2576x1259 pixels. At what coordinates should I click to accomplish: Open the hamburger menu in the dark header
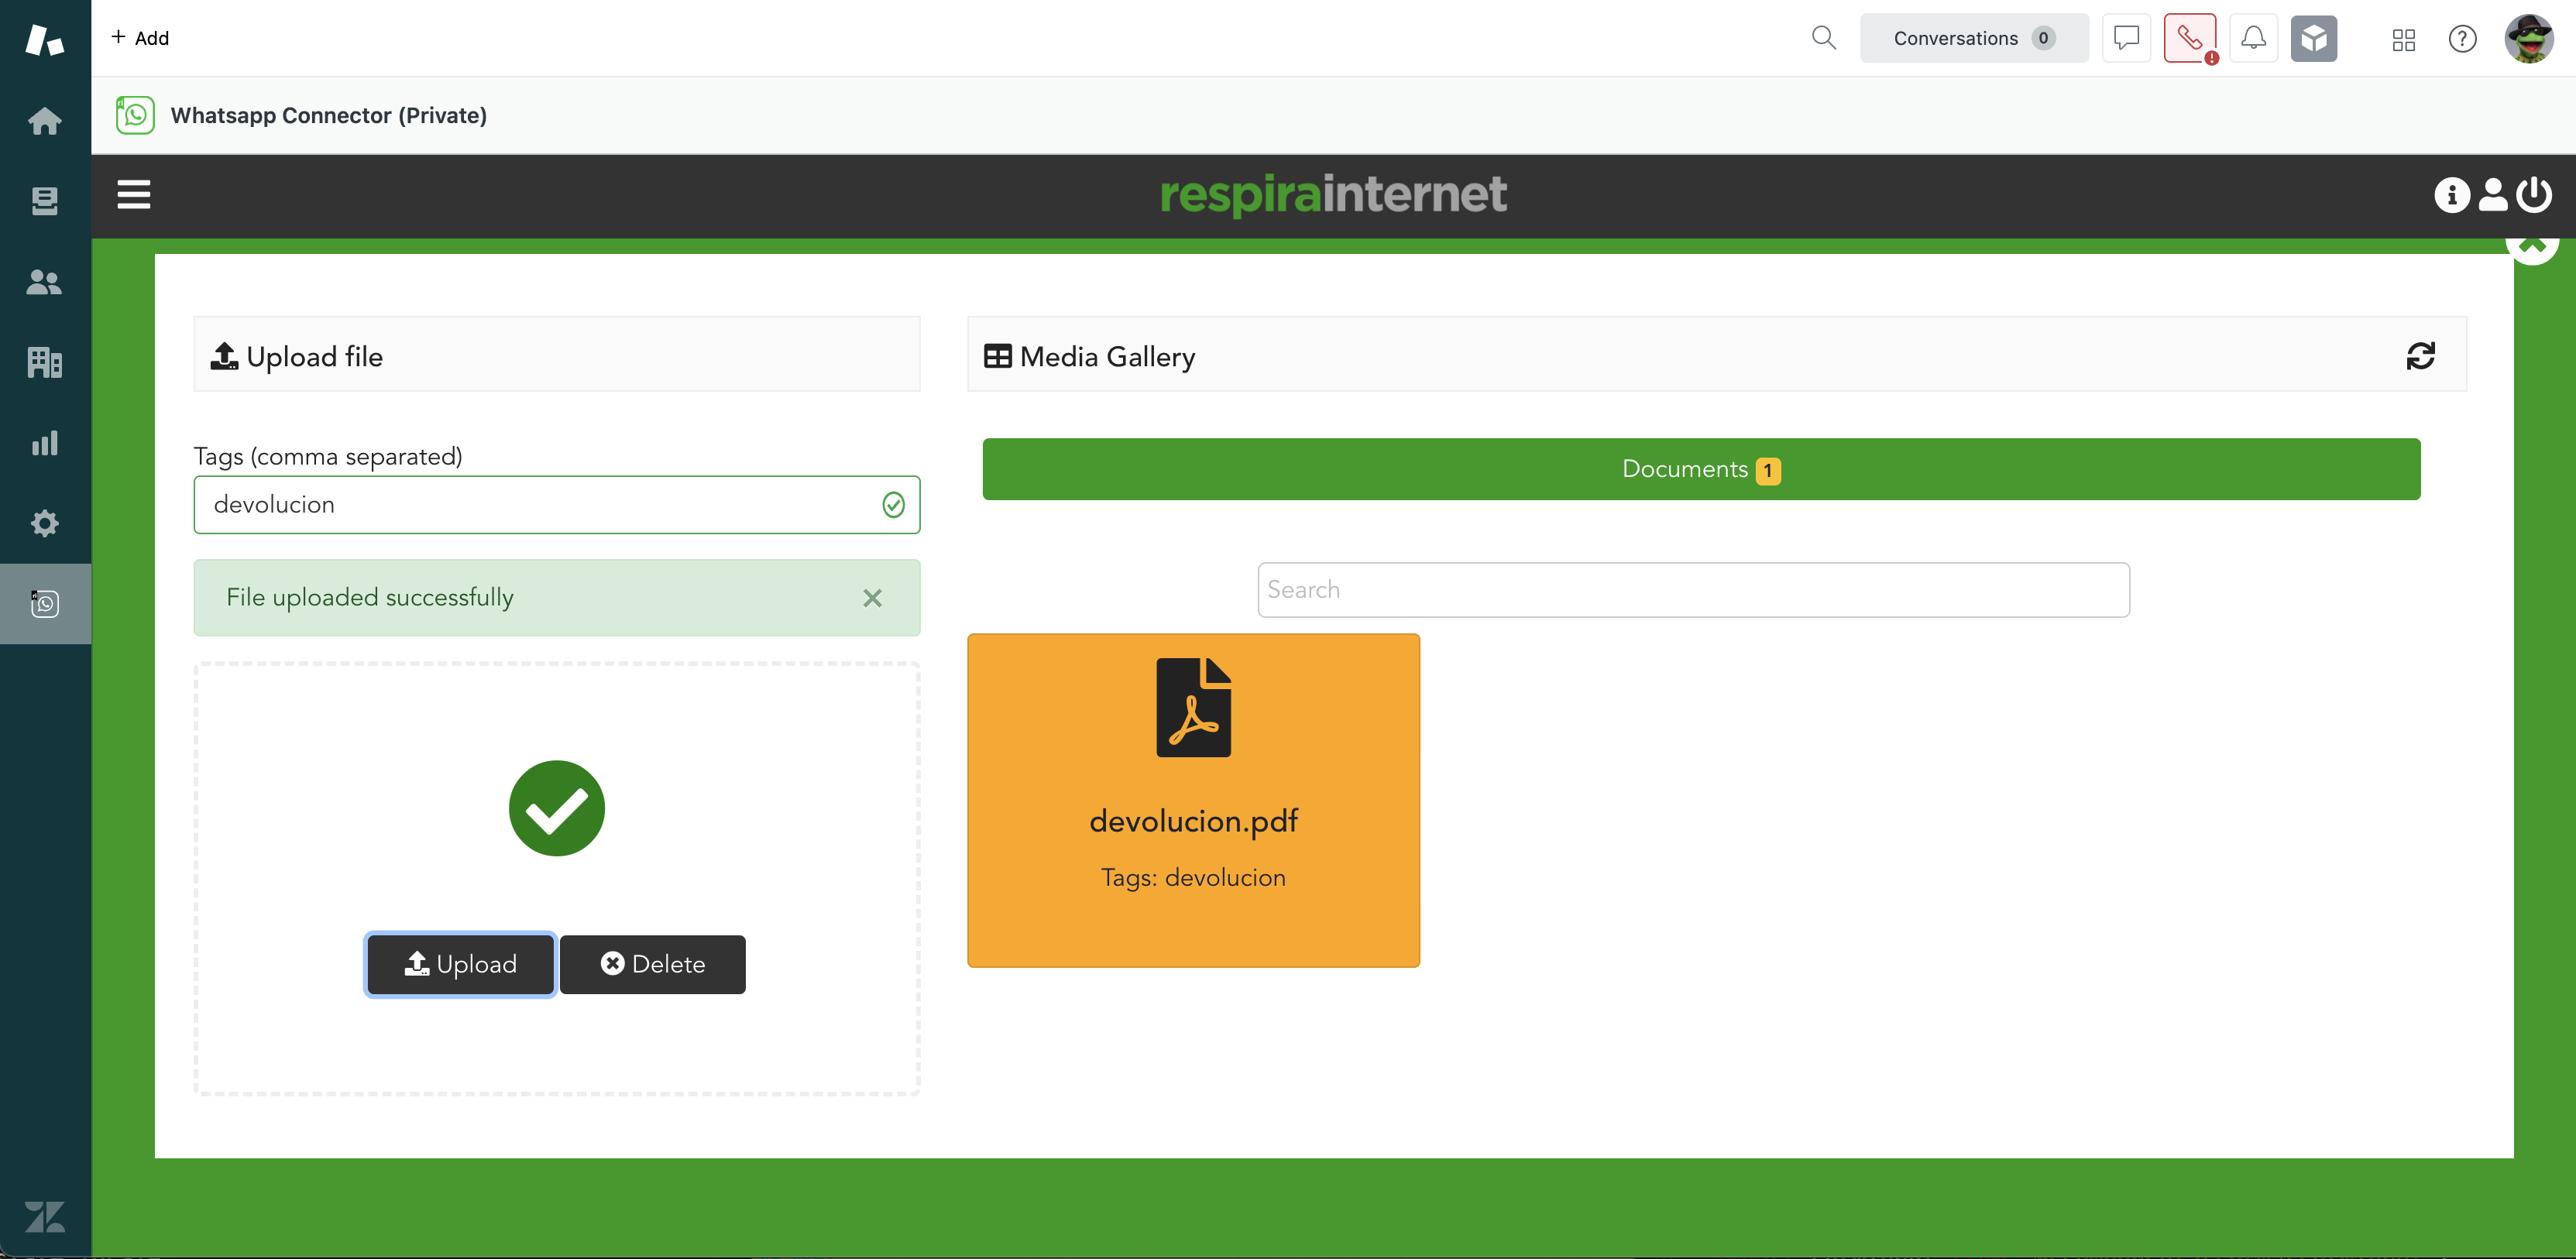(134, 195)
